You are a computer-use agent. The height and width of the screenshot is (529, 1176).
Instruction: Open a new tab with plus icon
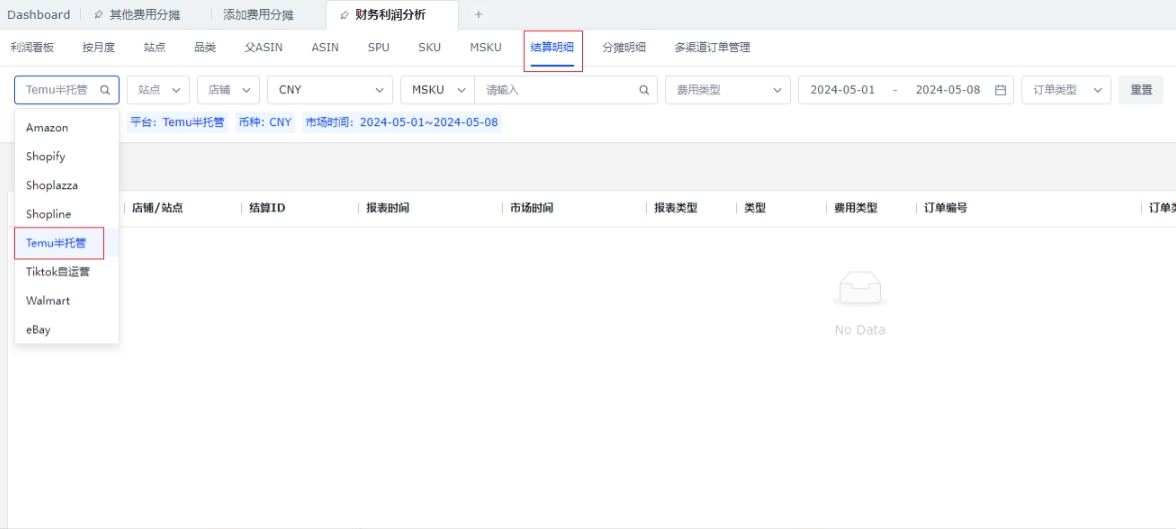(x=478, y=14)
